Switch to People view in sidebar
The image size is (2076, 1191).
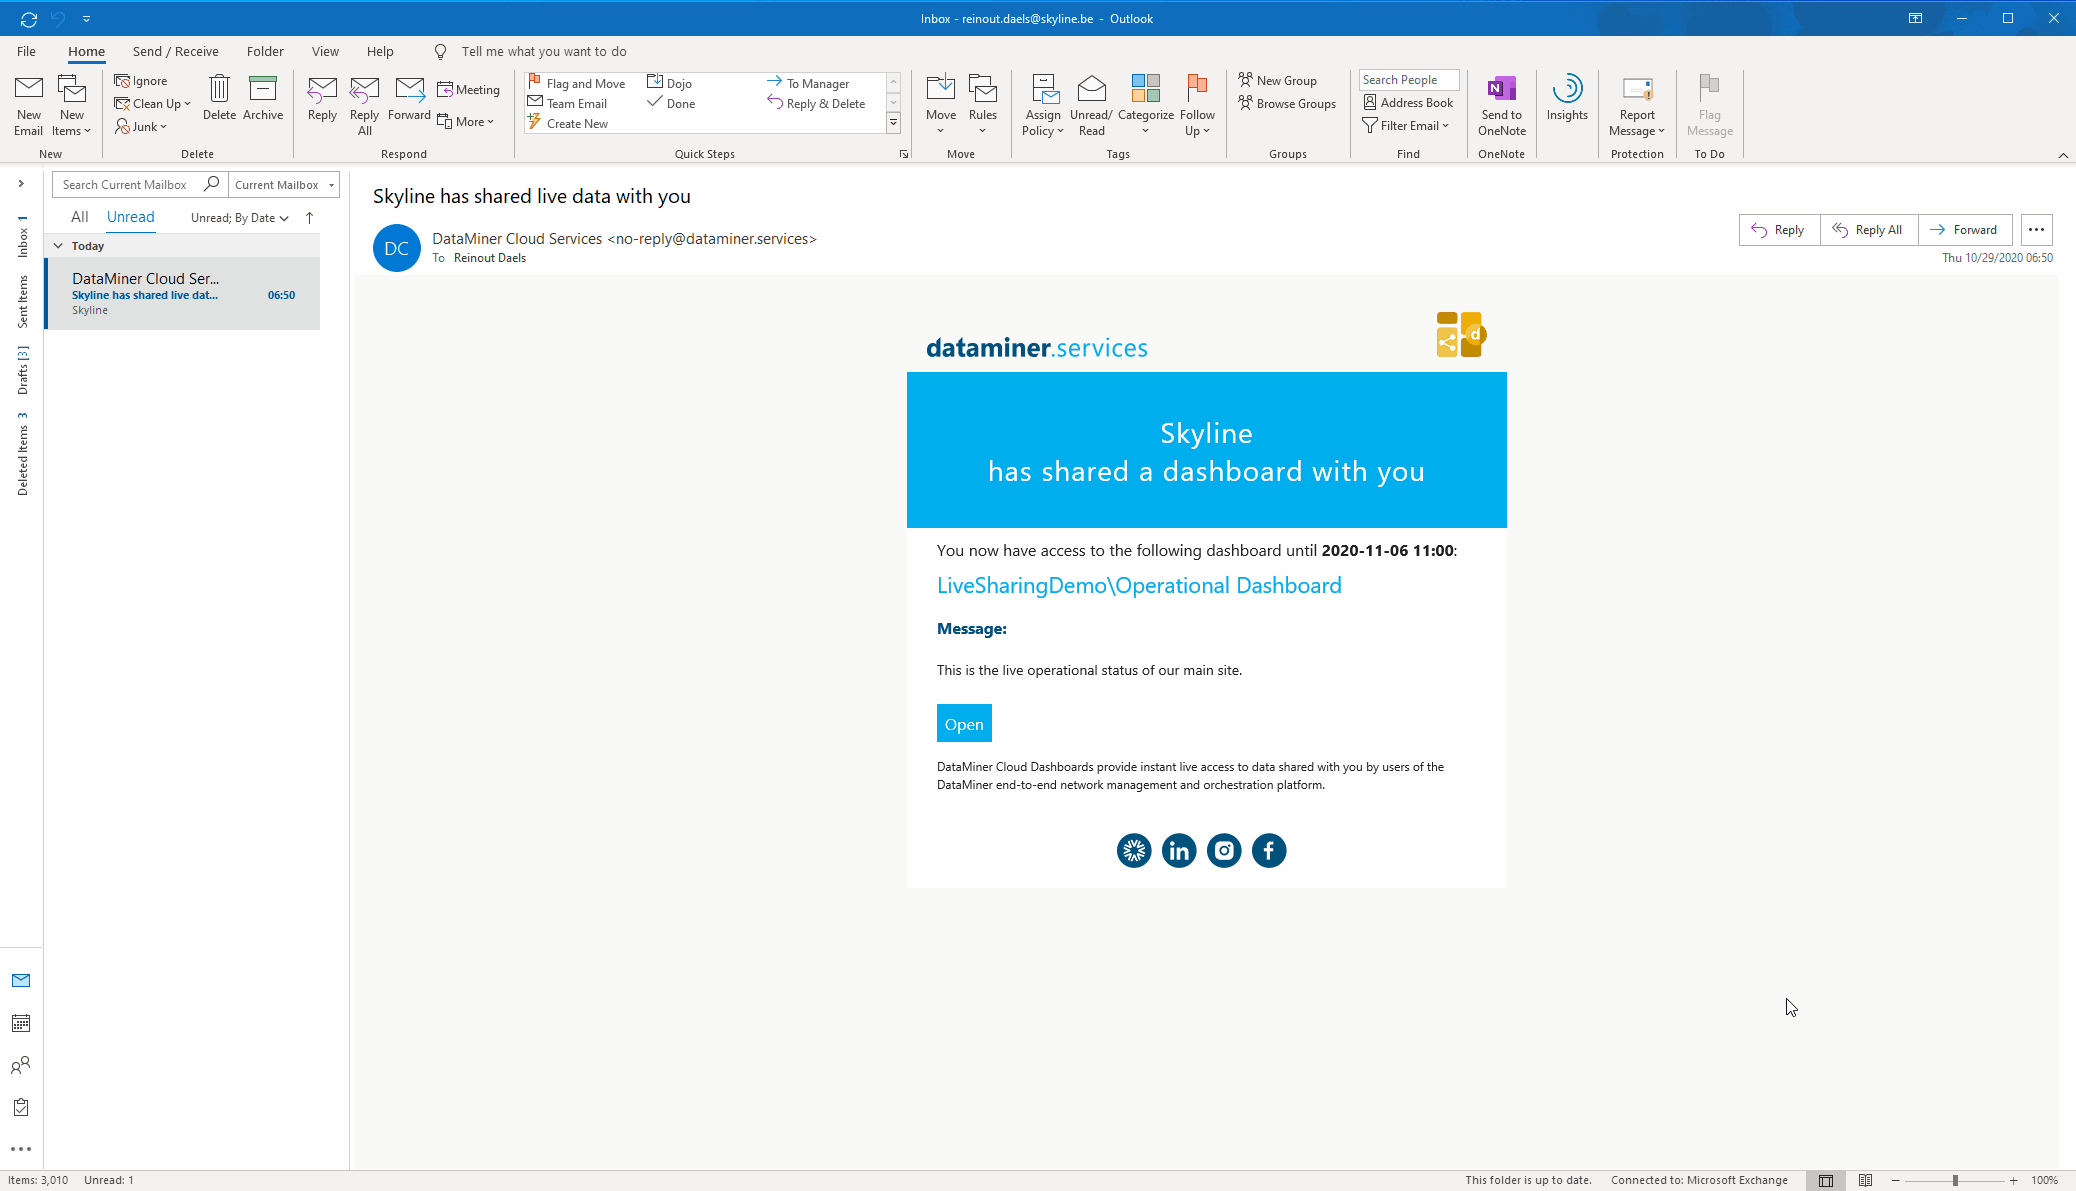tap(21, 1065)
